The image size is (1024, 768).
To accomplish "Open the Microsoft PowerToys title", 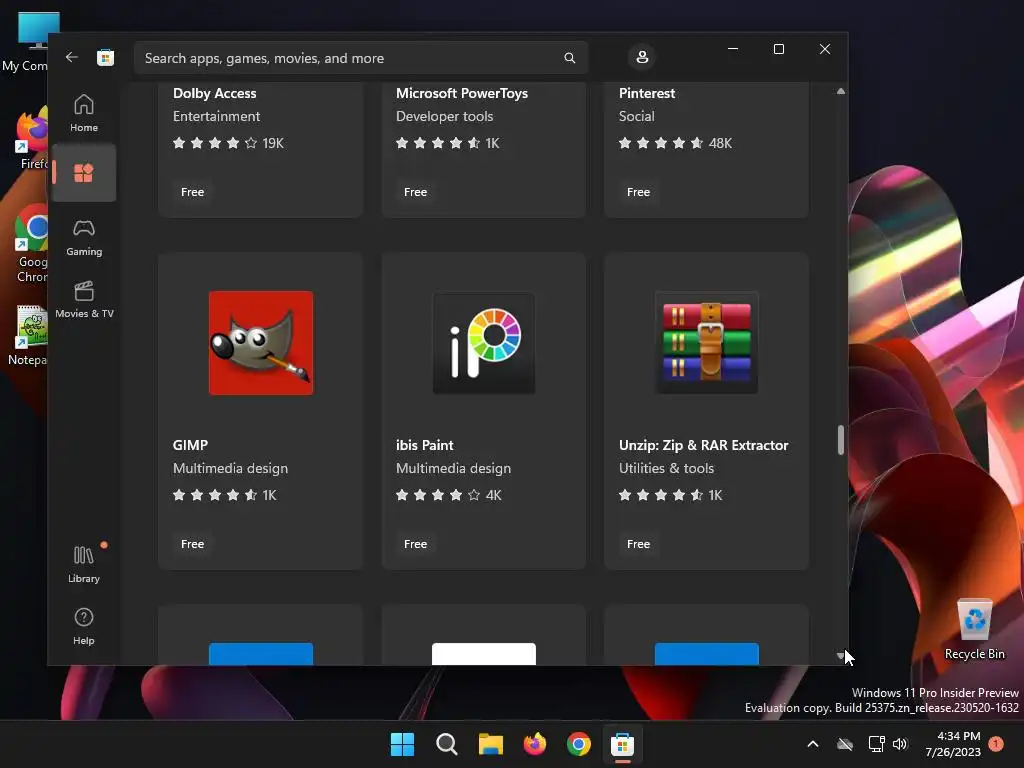I will click(x=462, y=93).
